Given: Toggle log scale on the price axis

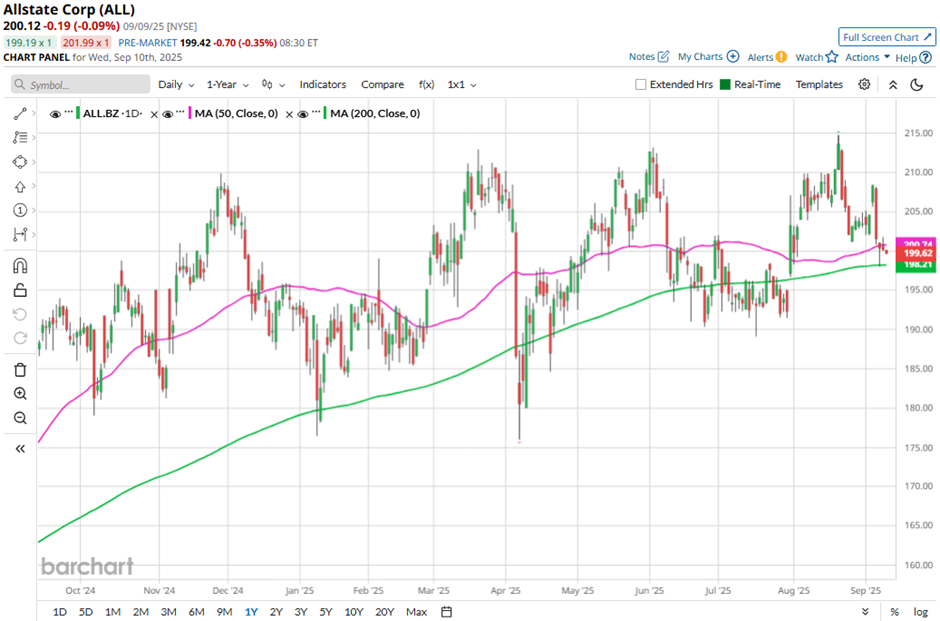Looking at the screenshot, I should [921, 611].
